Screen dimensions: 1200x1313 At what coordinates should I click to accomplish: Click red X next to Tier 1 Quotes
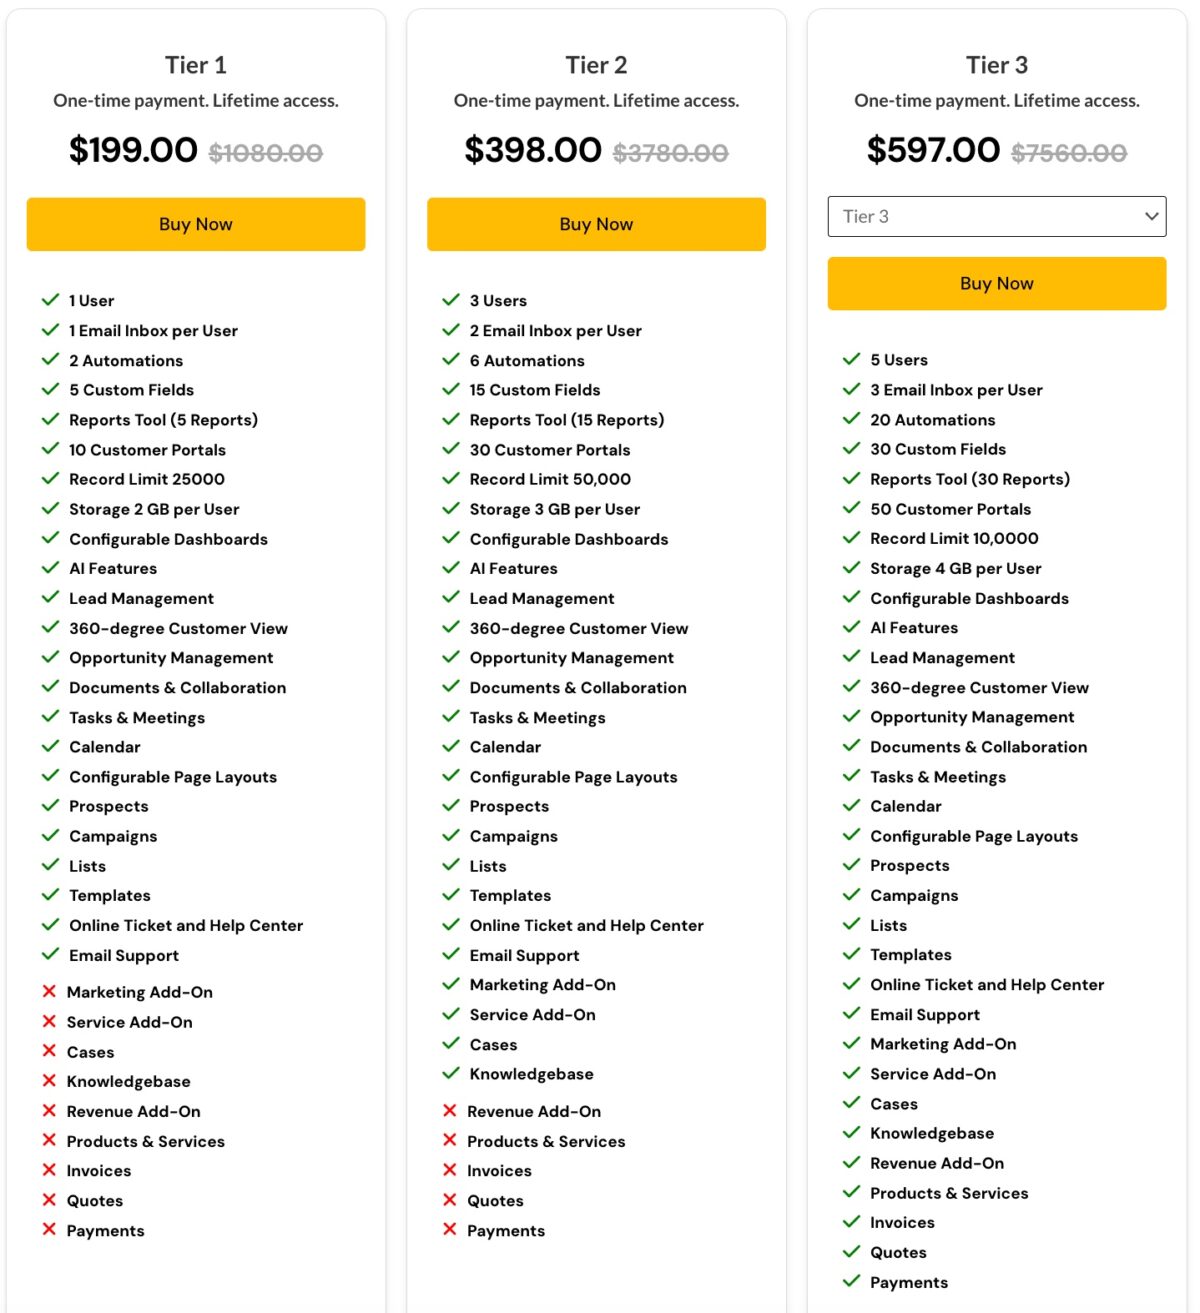[x=49, y=1200]
